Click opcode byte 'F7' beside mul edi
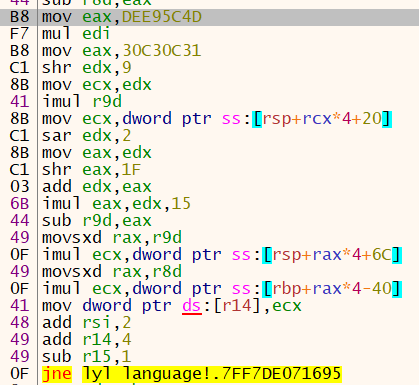 tap(20, 34)
